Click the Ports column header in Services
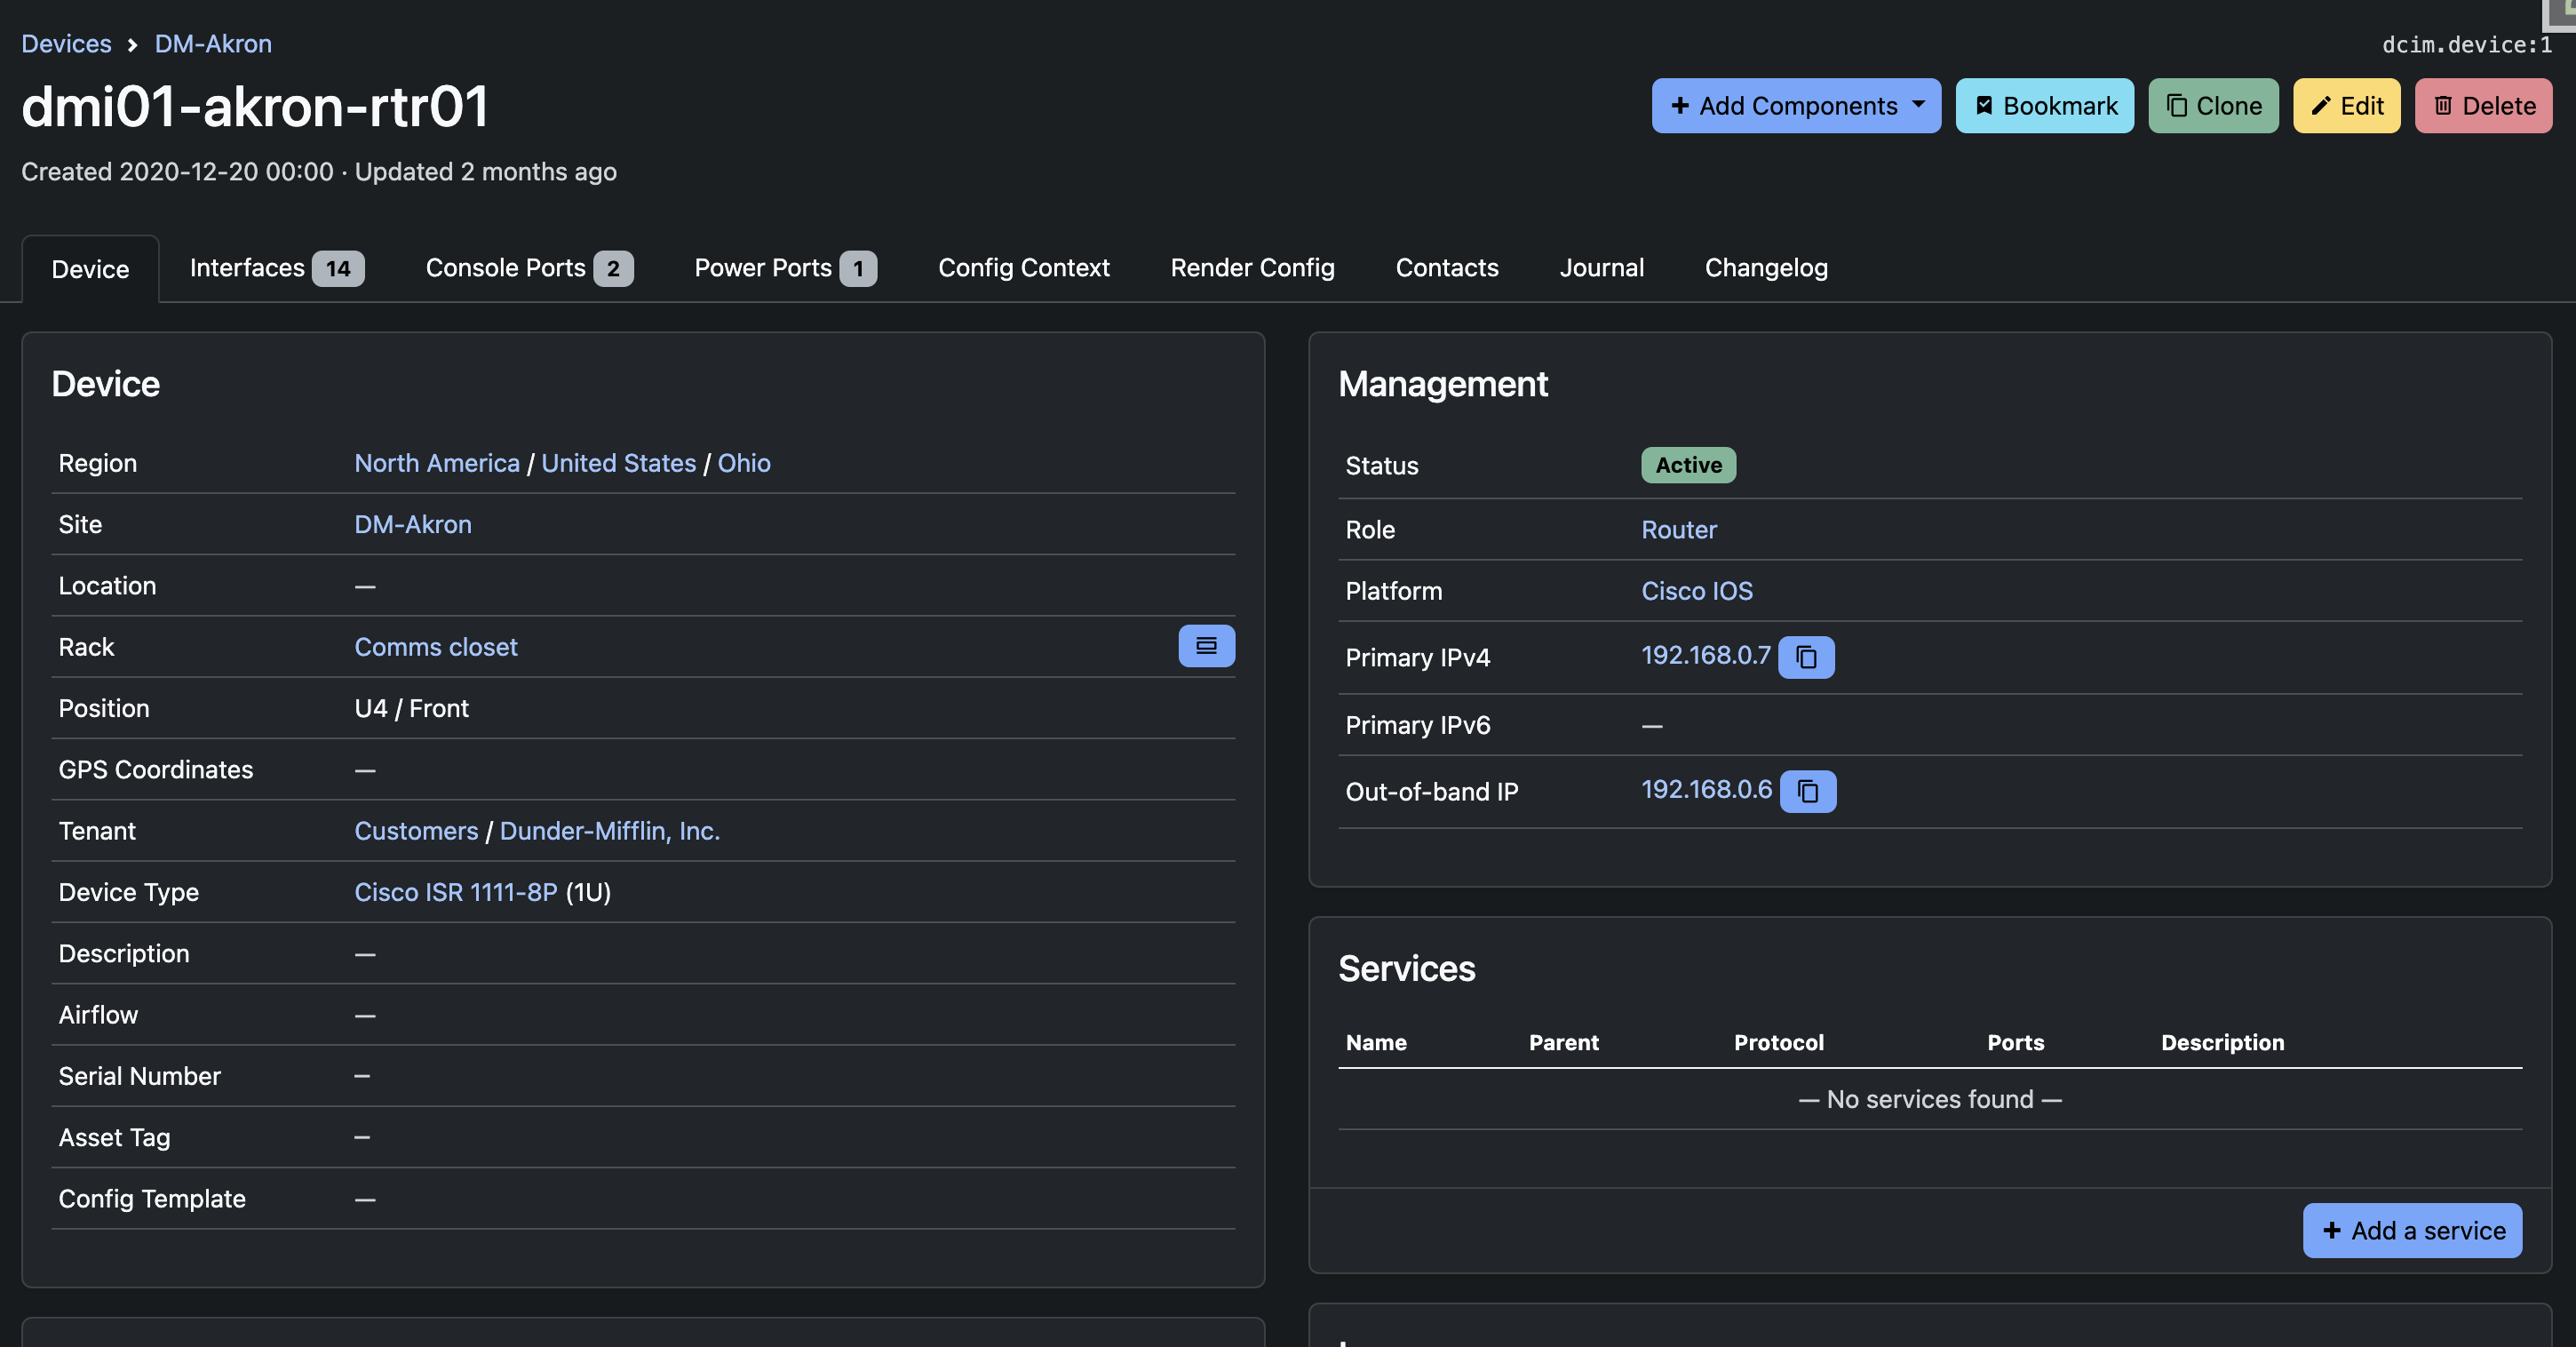Screen dimensions: 2576x1347 coord(2016,1042)
